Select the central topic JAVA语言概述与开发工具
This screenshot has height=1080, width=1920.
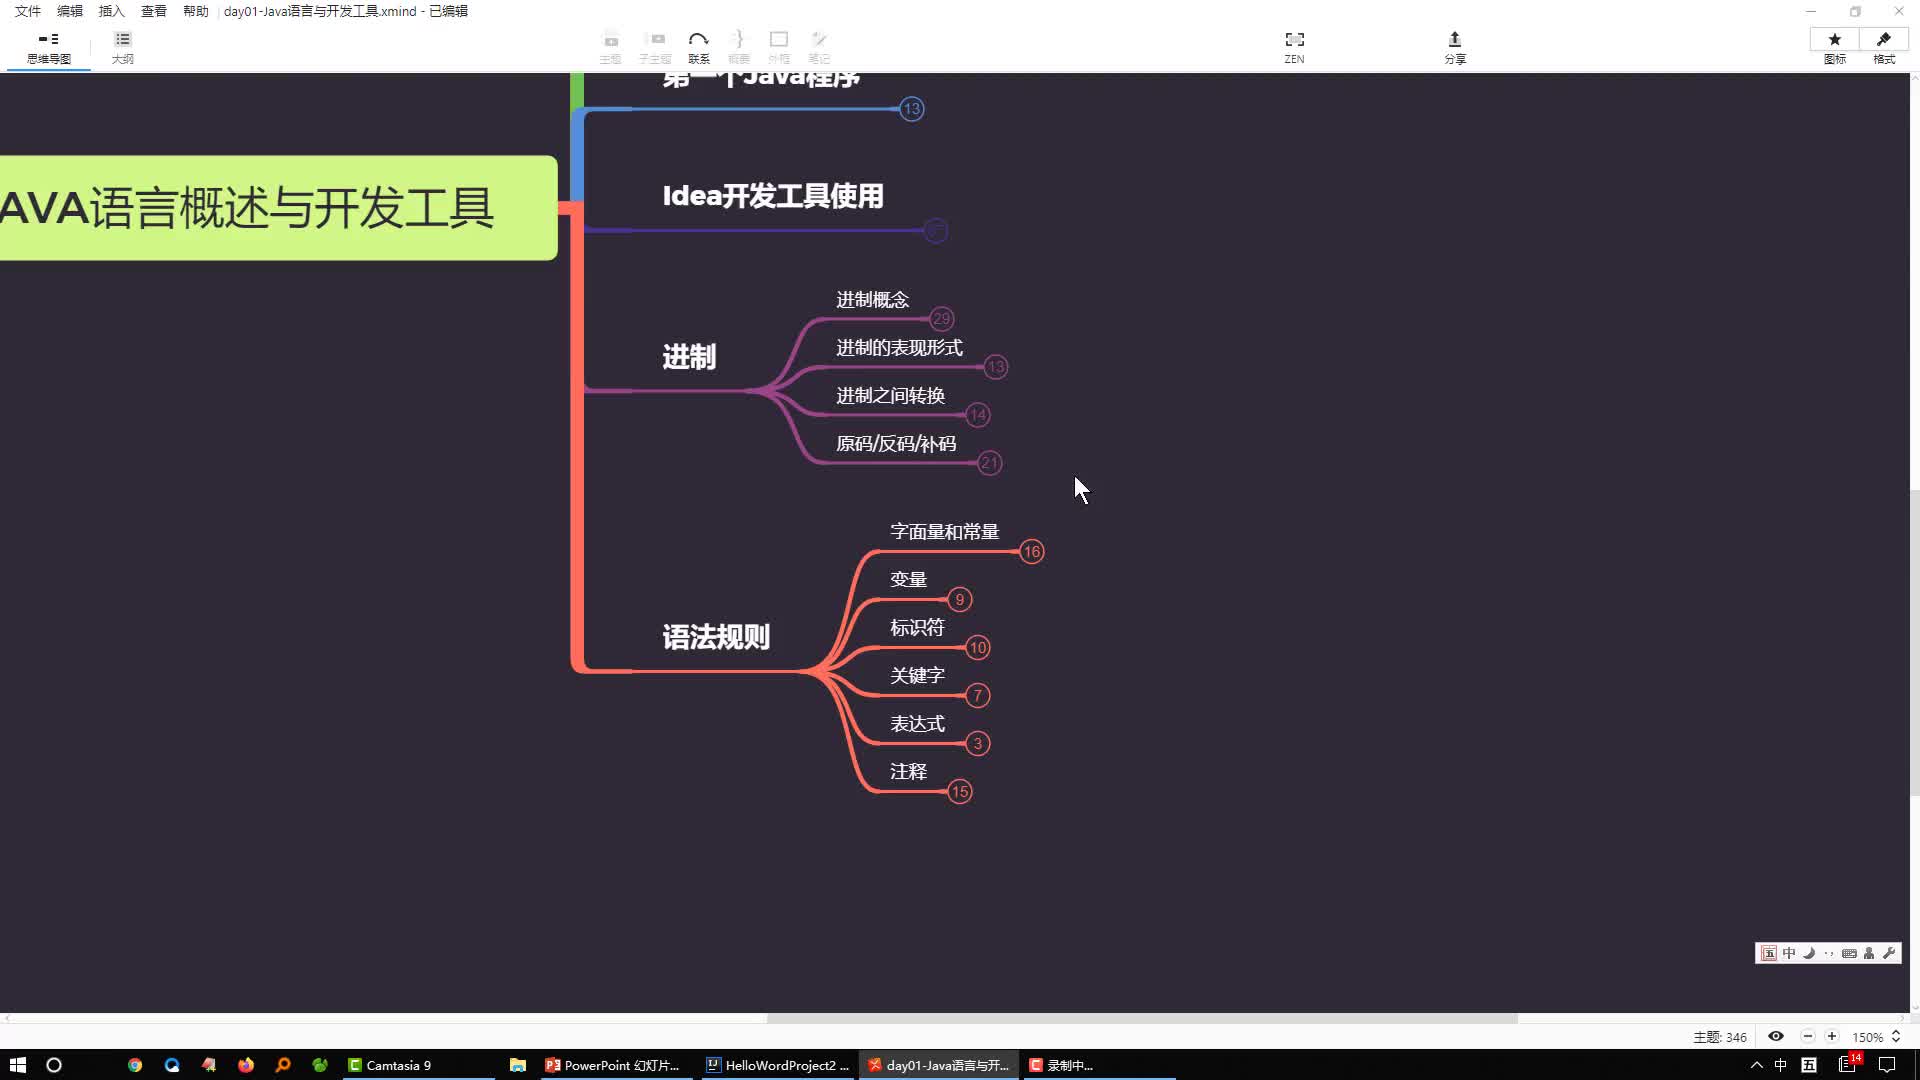point(278,208)
